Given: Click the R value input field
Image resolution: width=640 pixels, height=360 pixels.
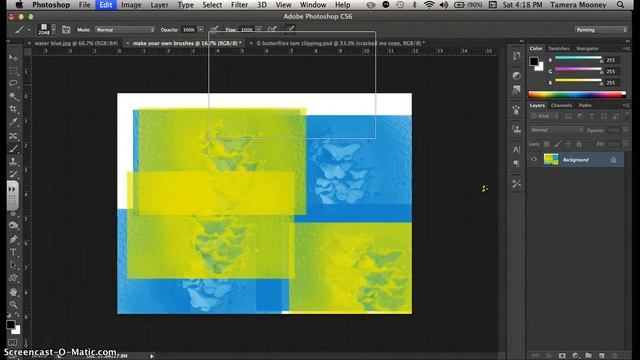Looking at the screenshot, I should coord(612,60).
